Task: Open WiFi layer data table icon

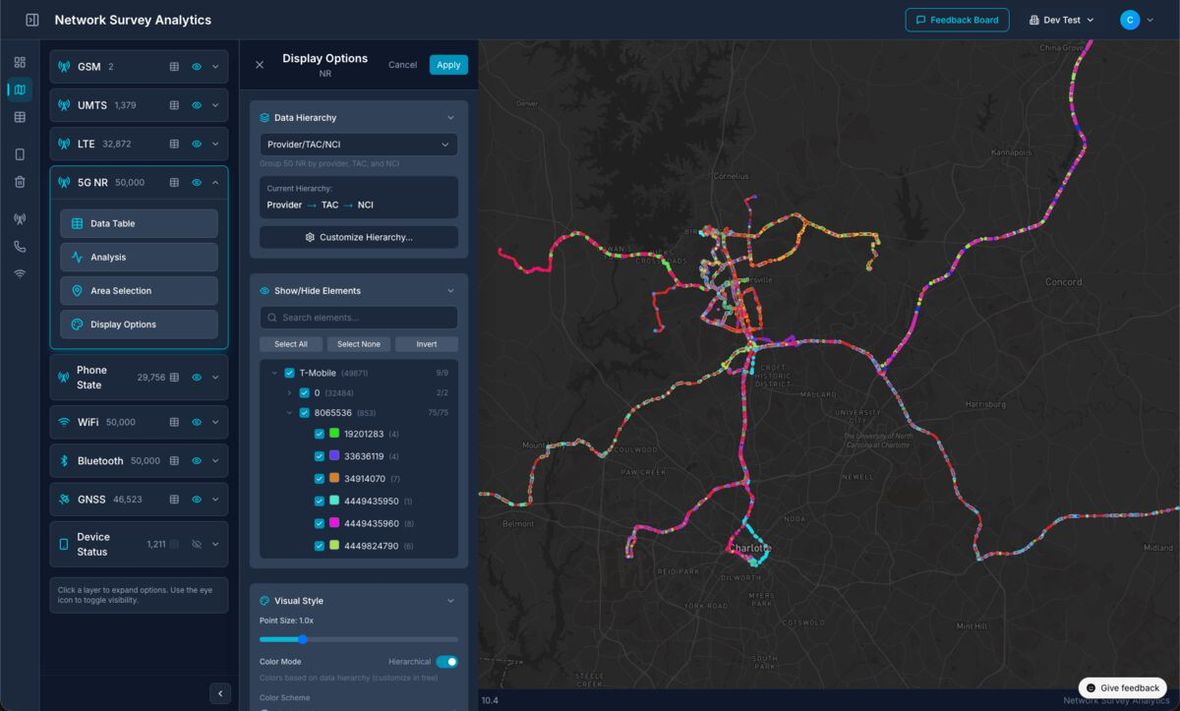Action: (174, 422)
